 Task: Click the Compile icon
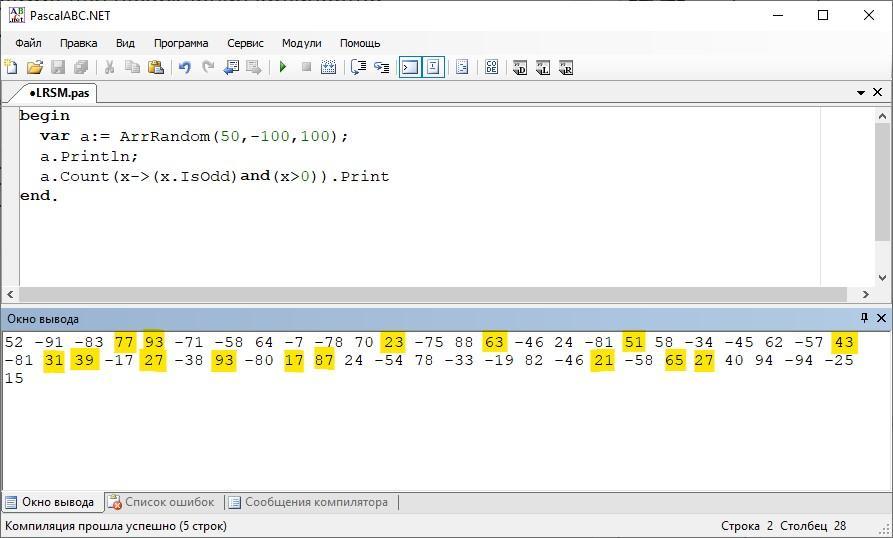coord(329,67)
